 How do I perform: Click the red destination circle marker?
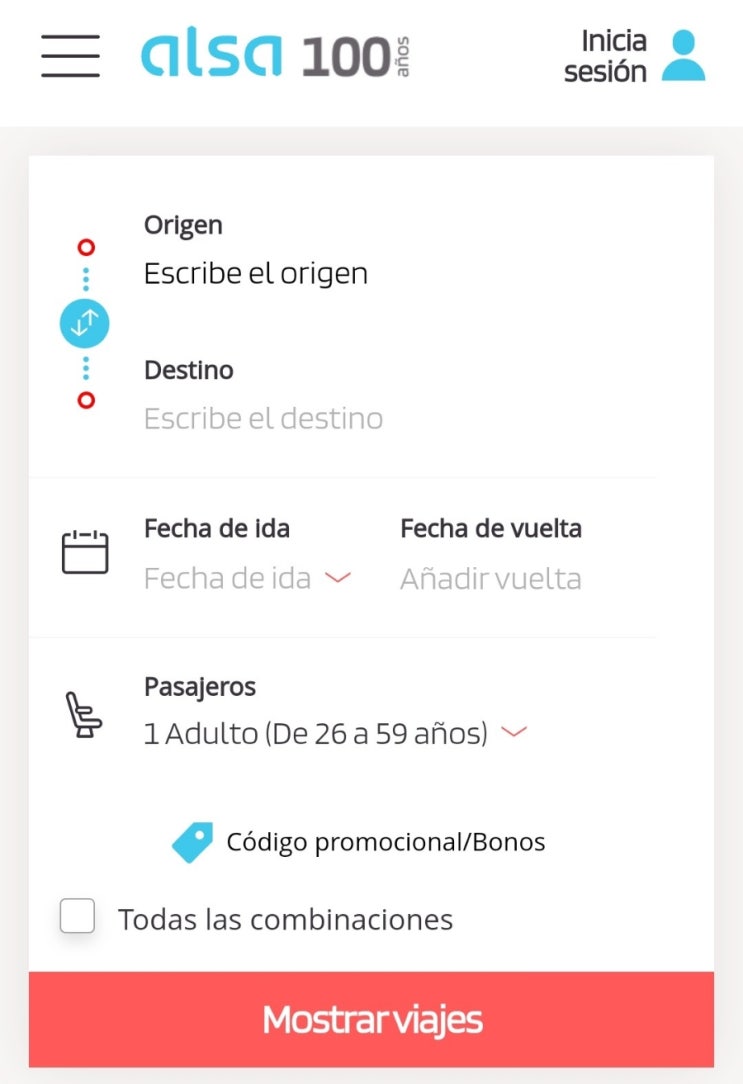(x=86, y=400)
